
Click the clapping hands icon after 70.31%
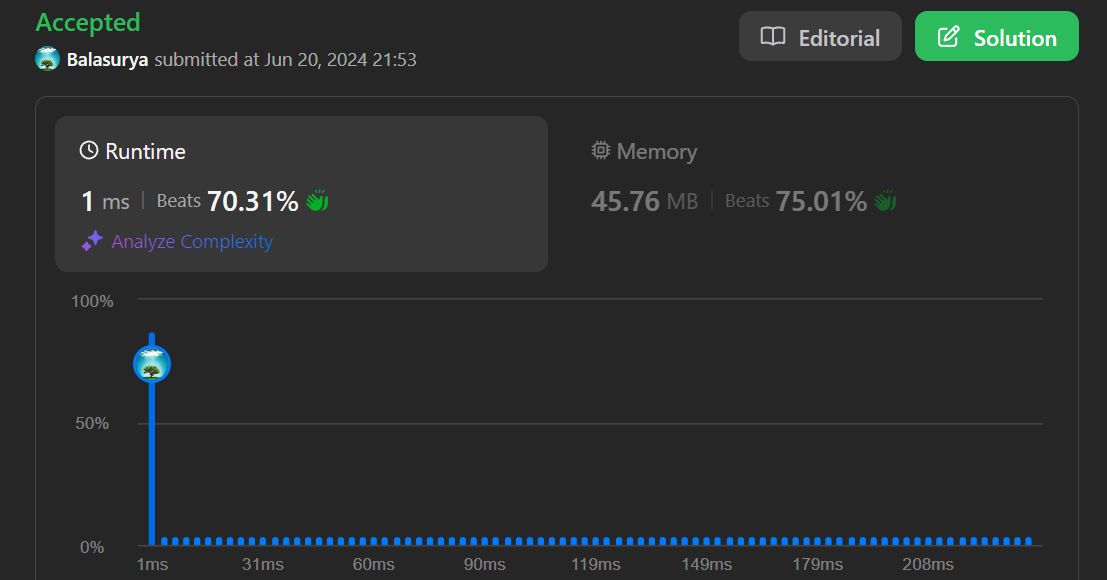[318, 201]
